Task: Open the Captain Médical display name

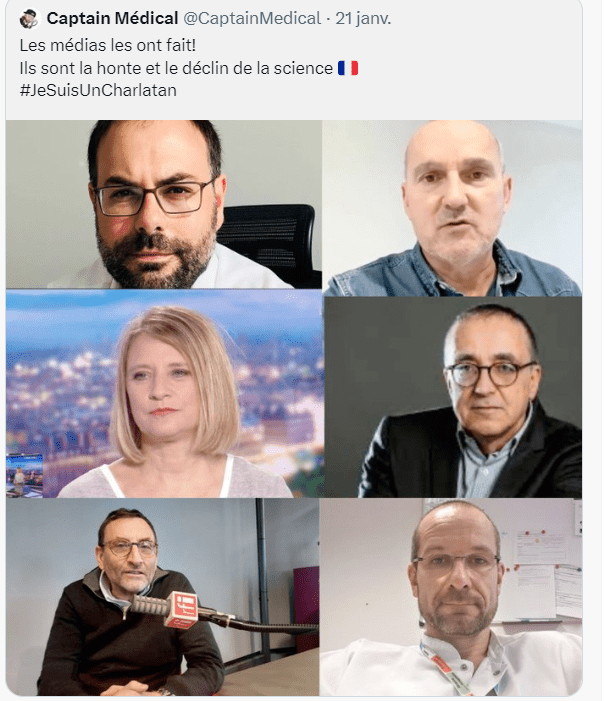Action: tap(112, 18)
